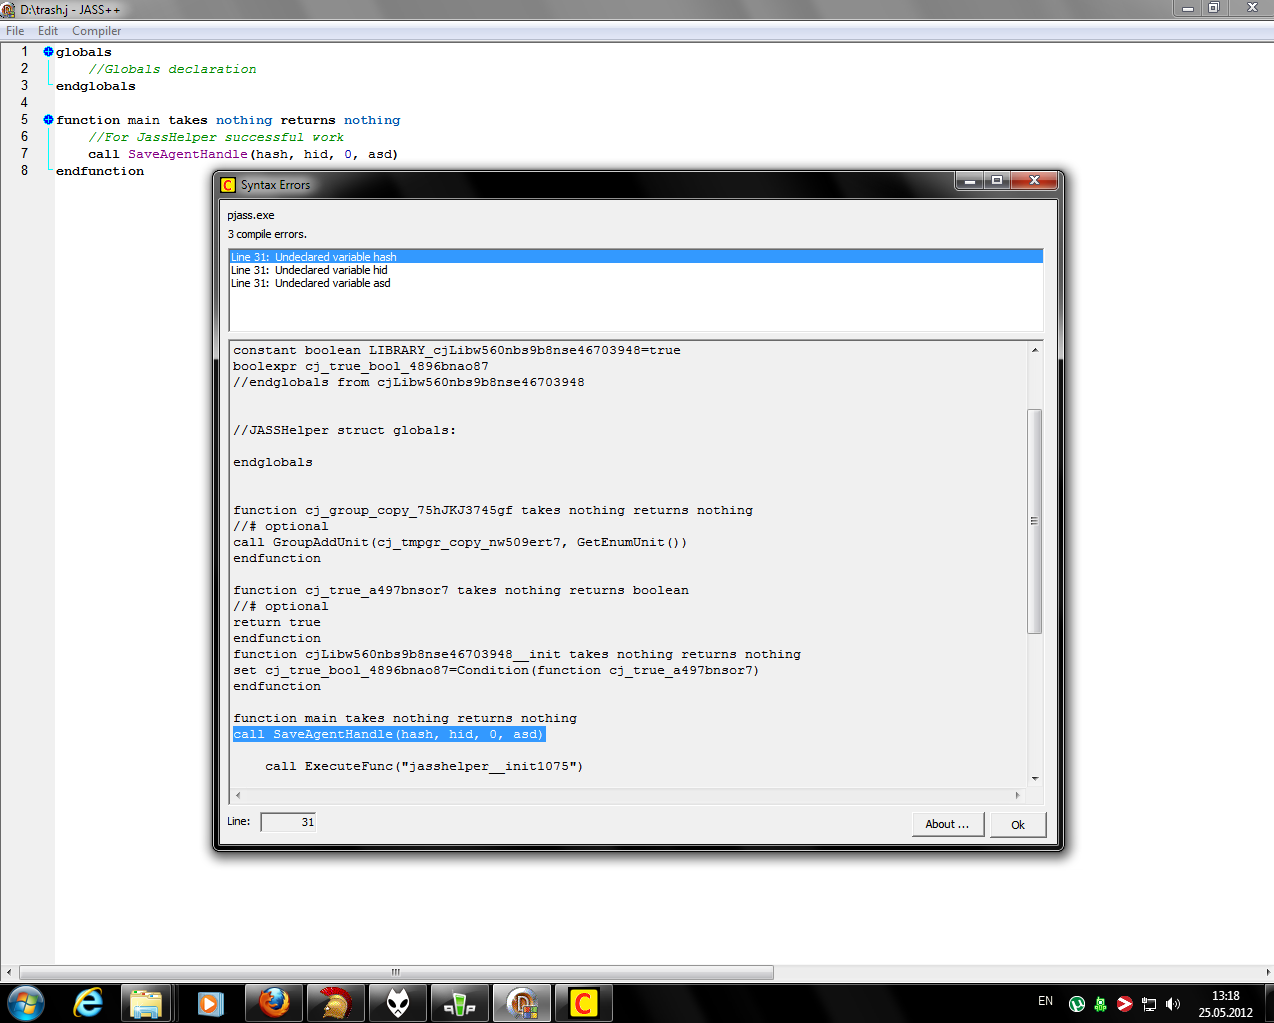Click line number 7 in editor gutter
This screenshot has width=1274, height=1023.
click(x=25, y=153)
